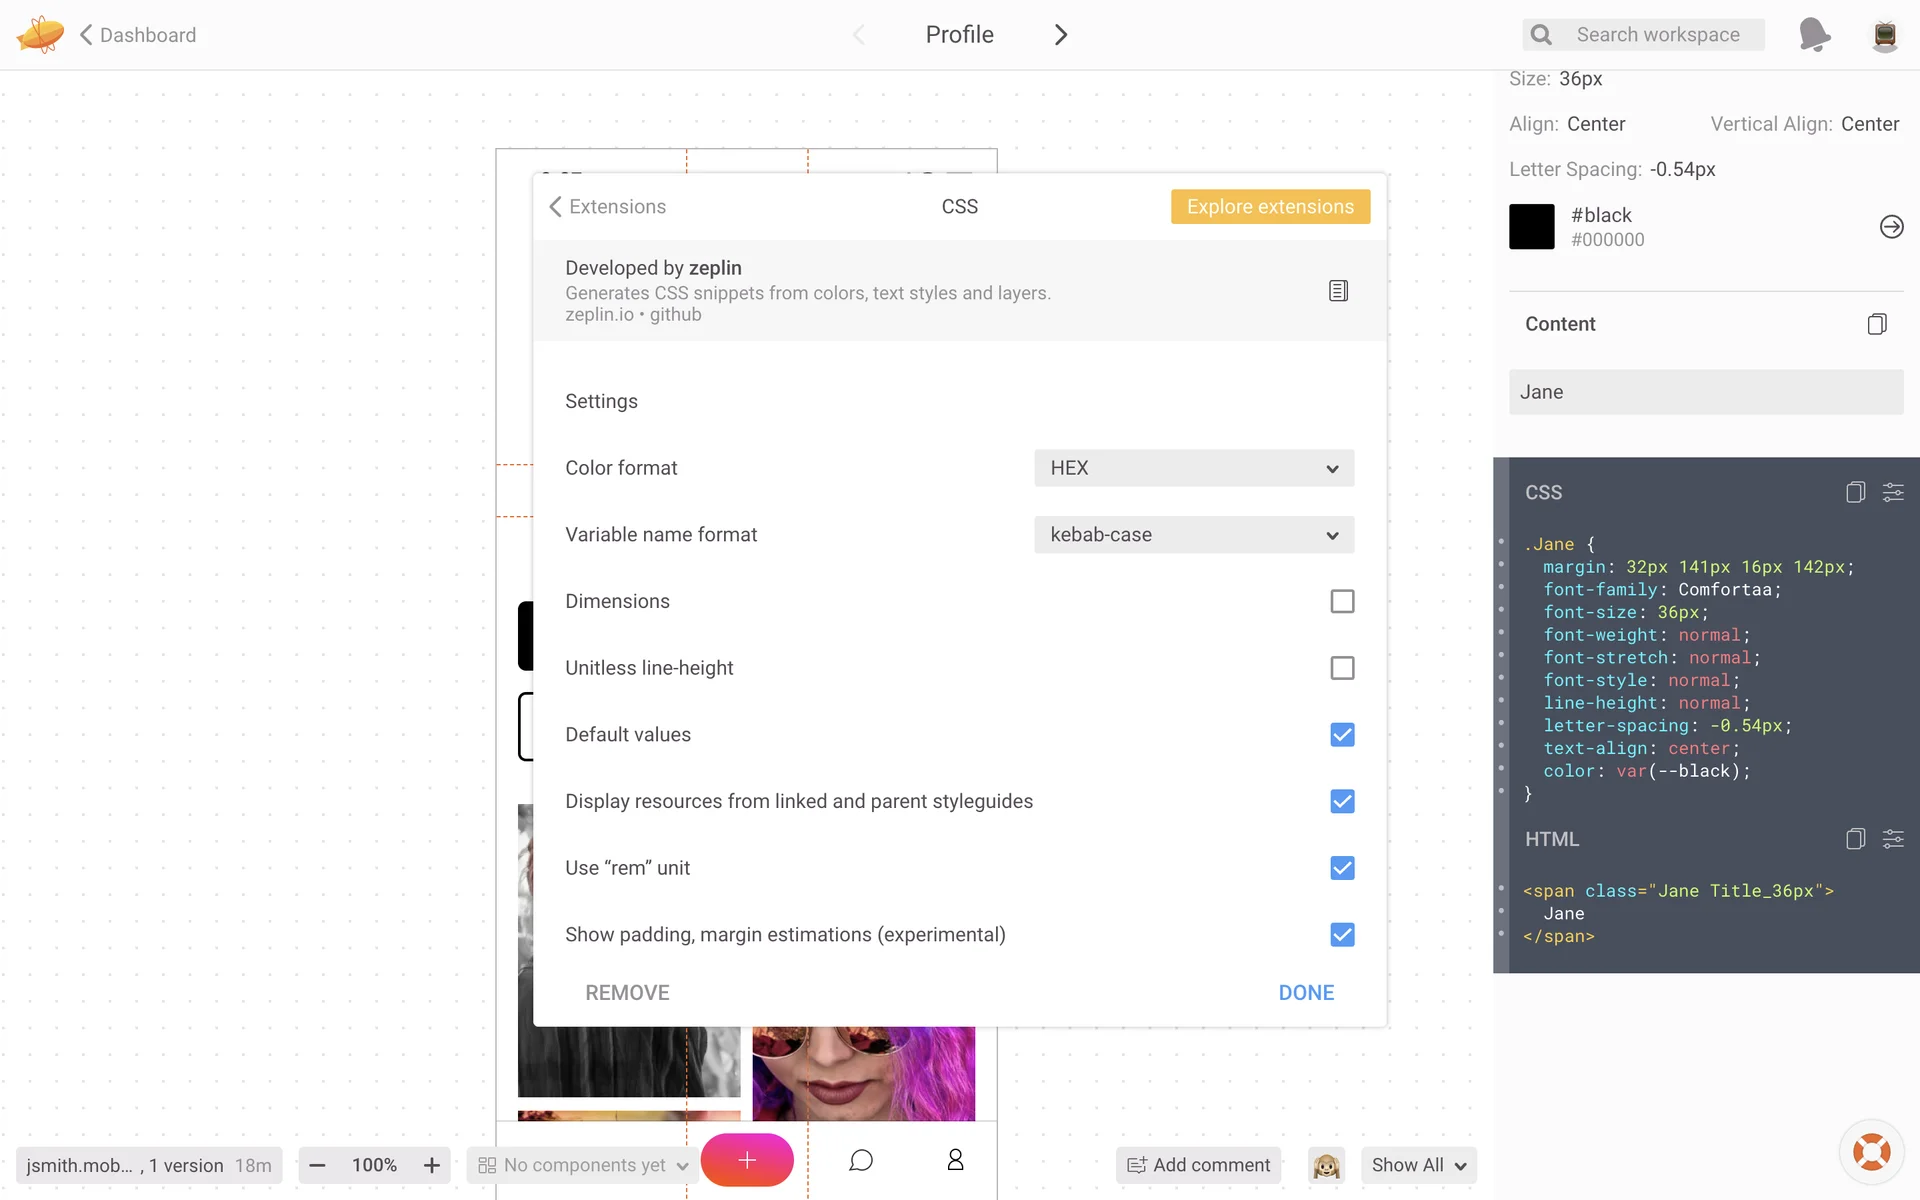The image size is (1920, 1200).
Task: Expand the Show All dropdown
Action: (1418, 1165)
